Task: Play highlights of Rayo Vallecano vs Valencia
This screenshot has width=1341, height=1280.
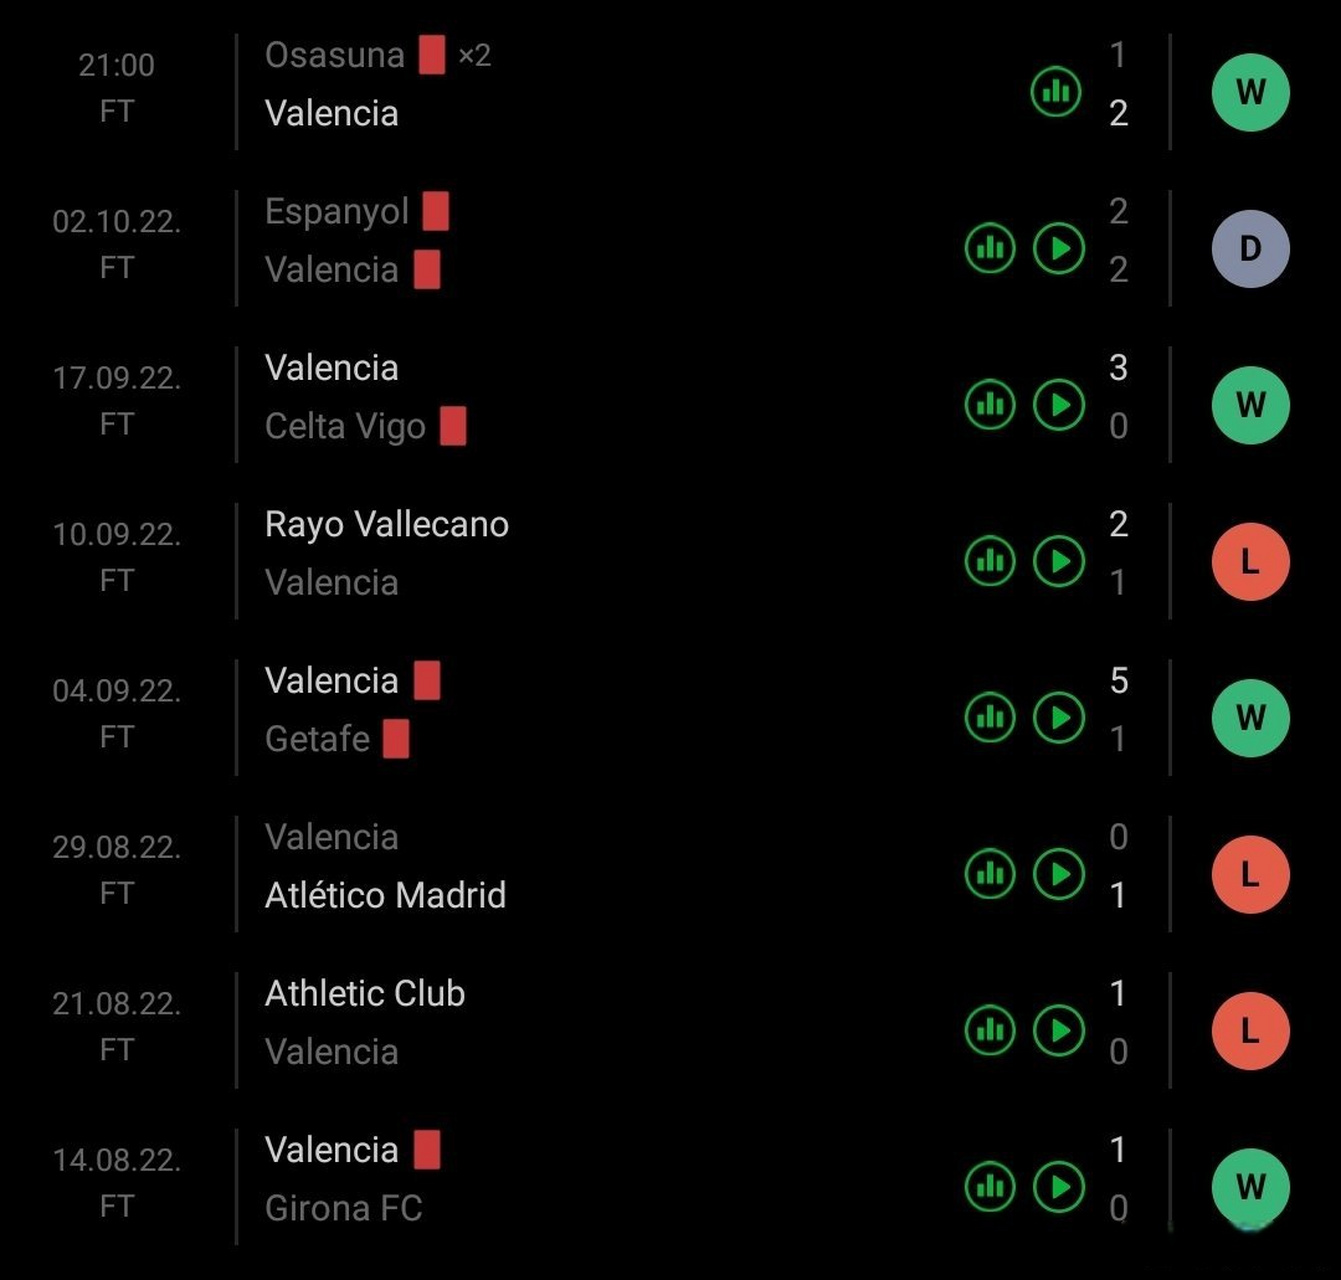Action: [x=1059, y=561]
